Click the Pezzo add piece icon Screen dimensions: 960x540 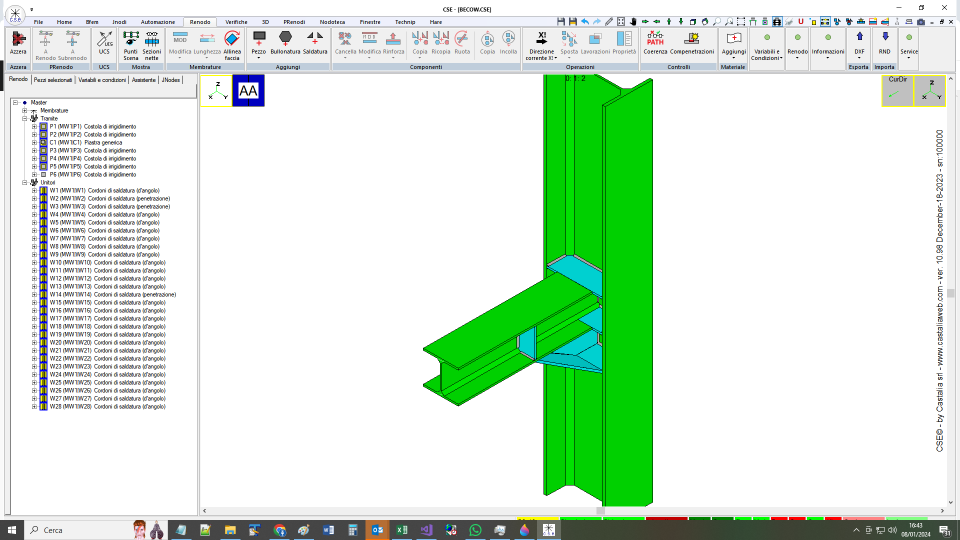click(259, 44)
